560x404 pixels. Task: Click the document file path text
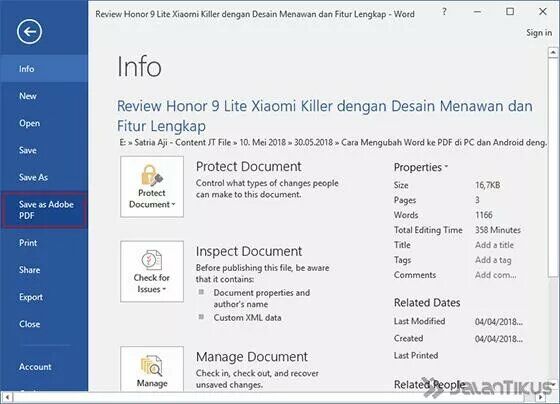point(333,143)
